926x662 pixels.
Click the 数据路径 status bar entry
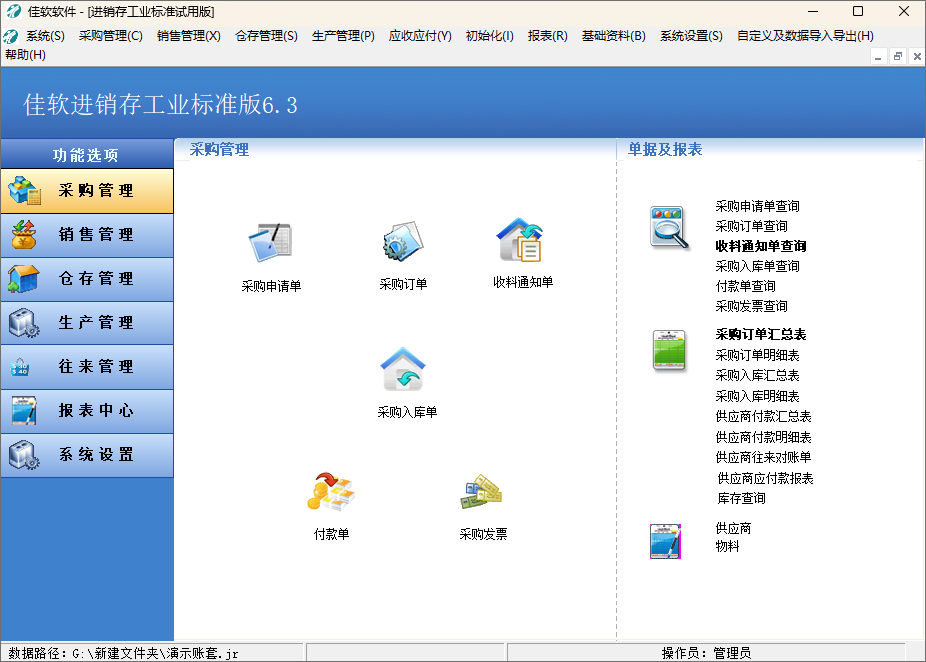(x=123, y=653)
